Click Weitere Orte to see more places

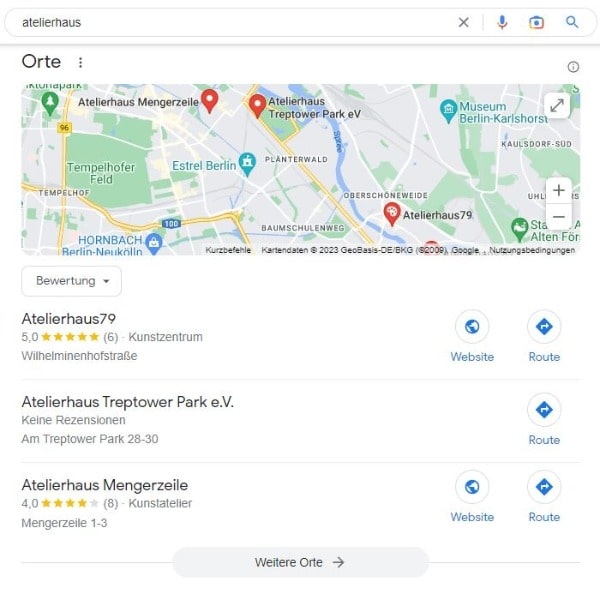point(300,562)
